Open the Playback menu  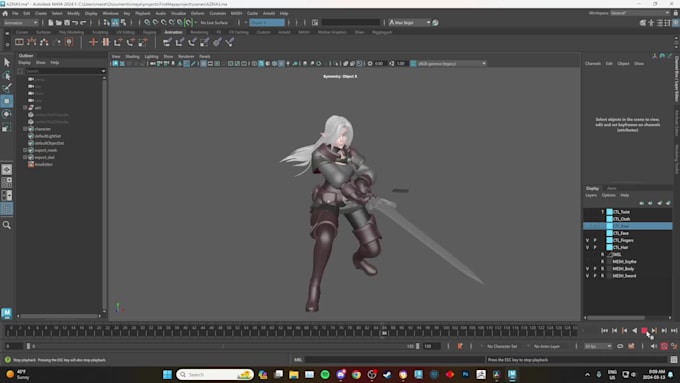[x=143, y=13]
